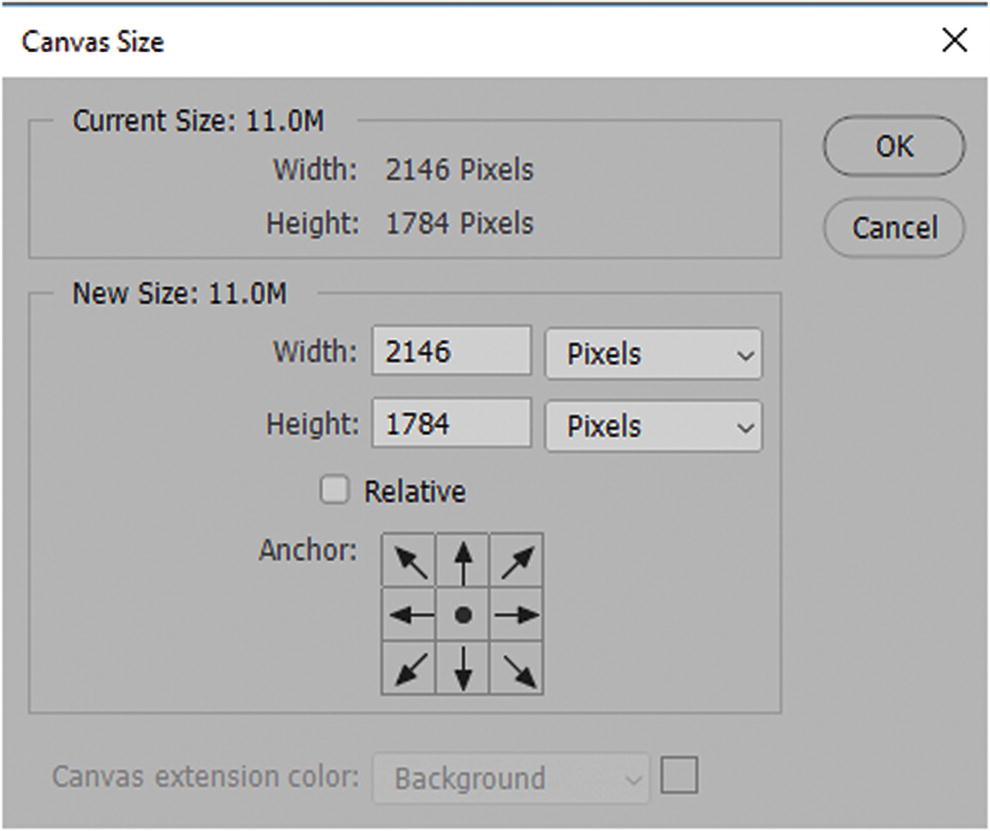The image size is (990, 831).
Task: Close the Canvas Size dialog
Action: (955, 40)
